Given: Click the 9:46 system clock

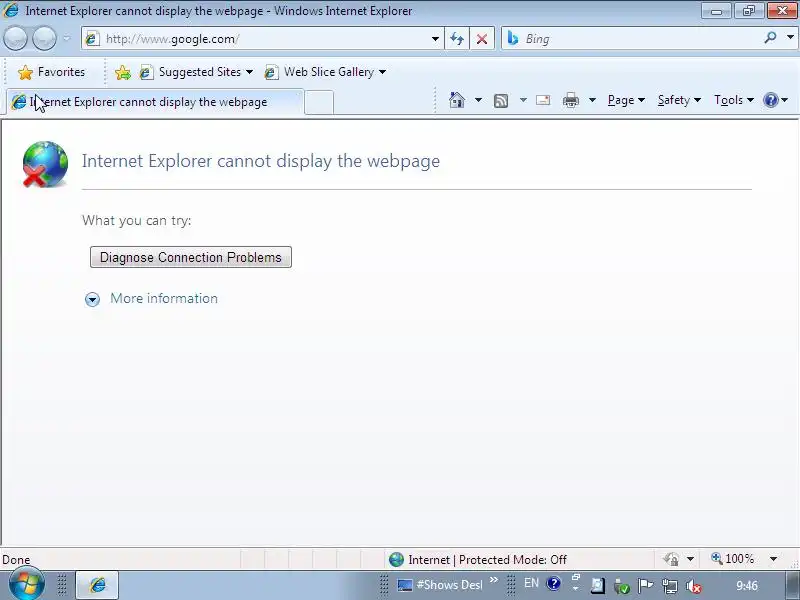Looking at the screenshot, I should pyautogui.click(x=746, y=585).
